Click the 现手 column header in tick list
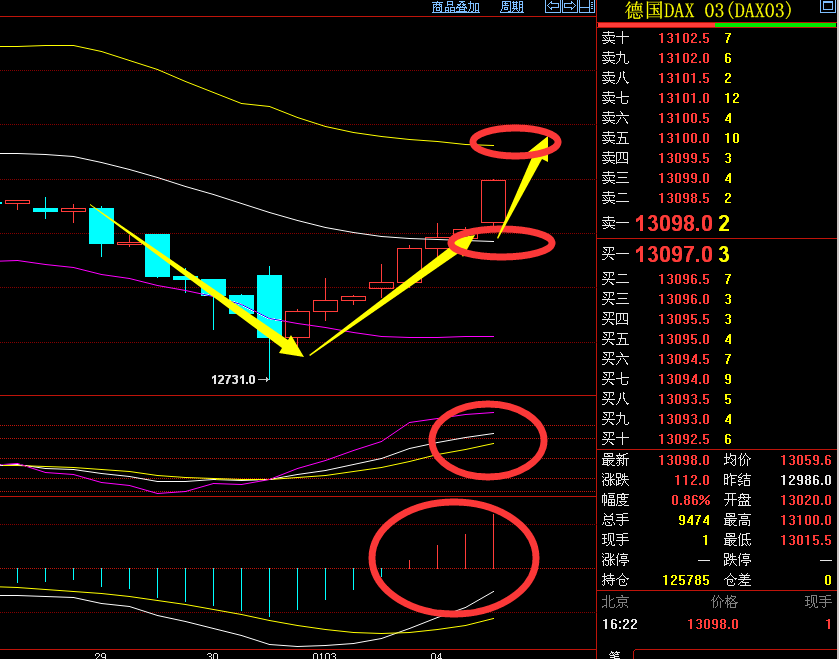The width and height of the screenshot is (839, 659). tap(819, 602)
